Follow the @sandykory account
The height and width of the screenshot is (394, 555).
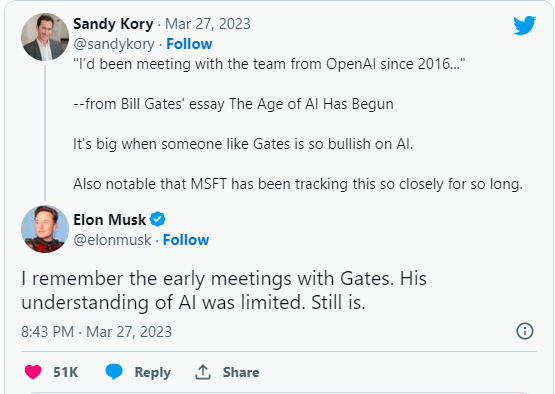coord(189,44)
